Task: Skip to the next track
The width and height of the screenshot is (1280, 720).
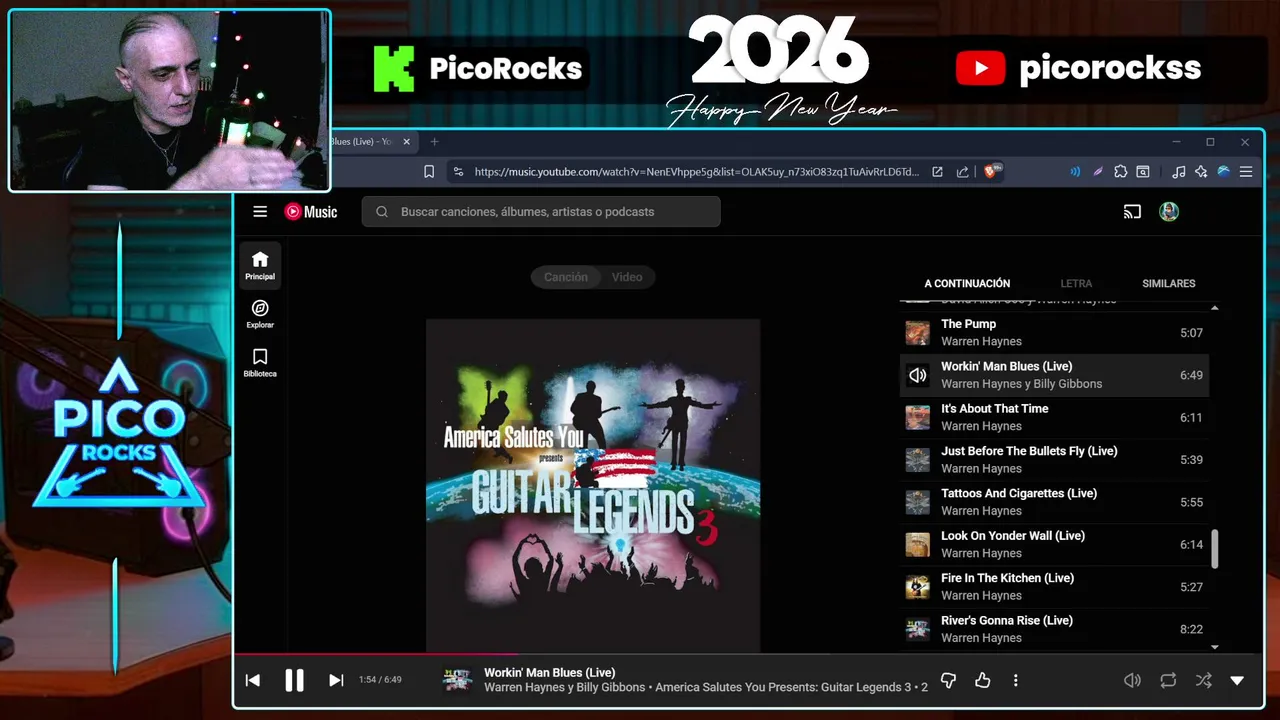Action: point(336,680)
